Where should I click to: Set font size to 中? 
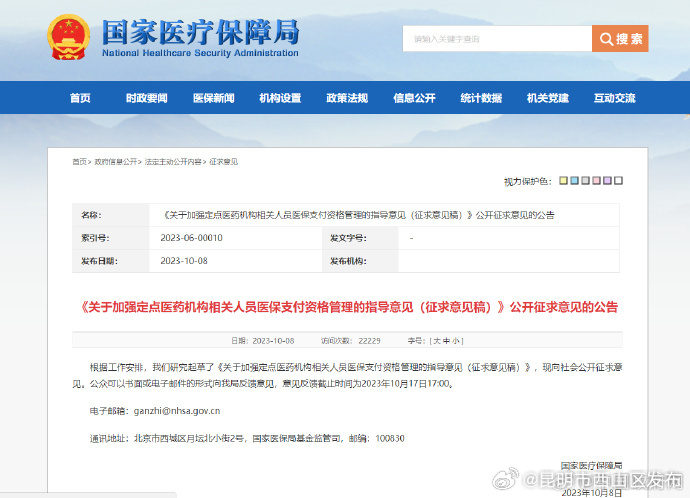coord(446,341)
